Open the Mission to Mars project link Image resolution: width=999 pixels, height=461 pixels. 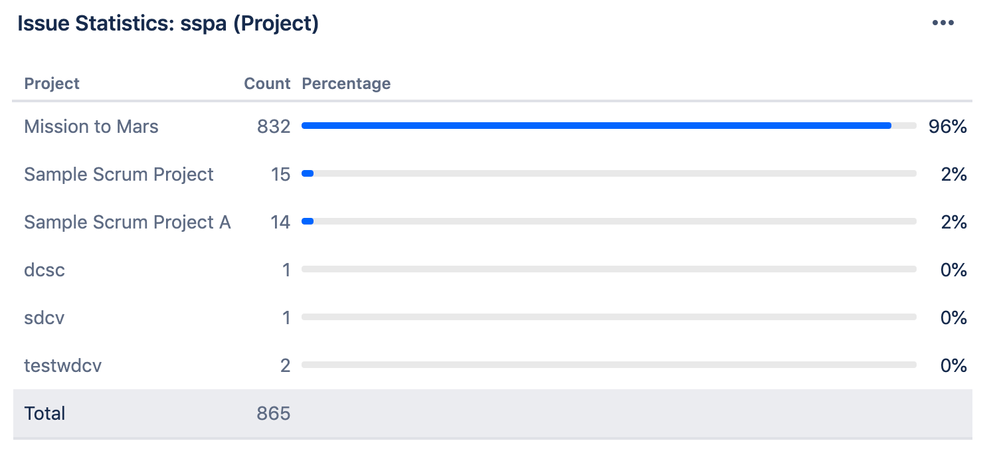91,127
